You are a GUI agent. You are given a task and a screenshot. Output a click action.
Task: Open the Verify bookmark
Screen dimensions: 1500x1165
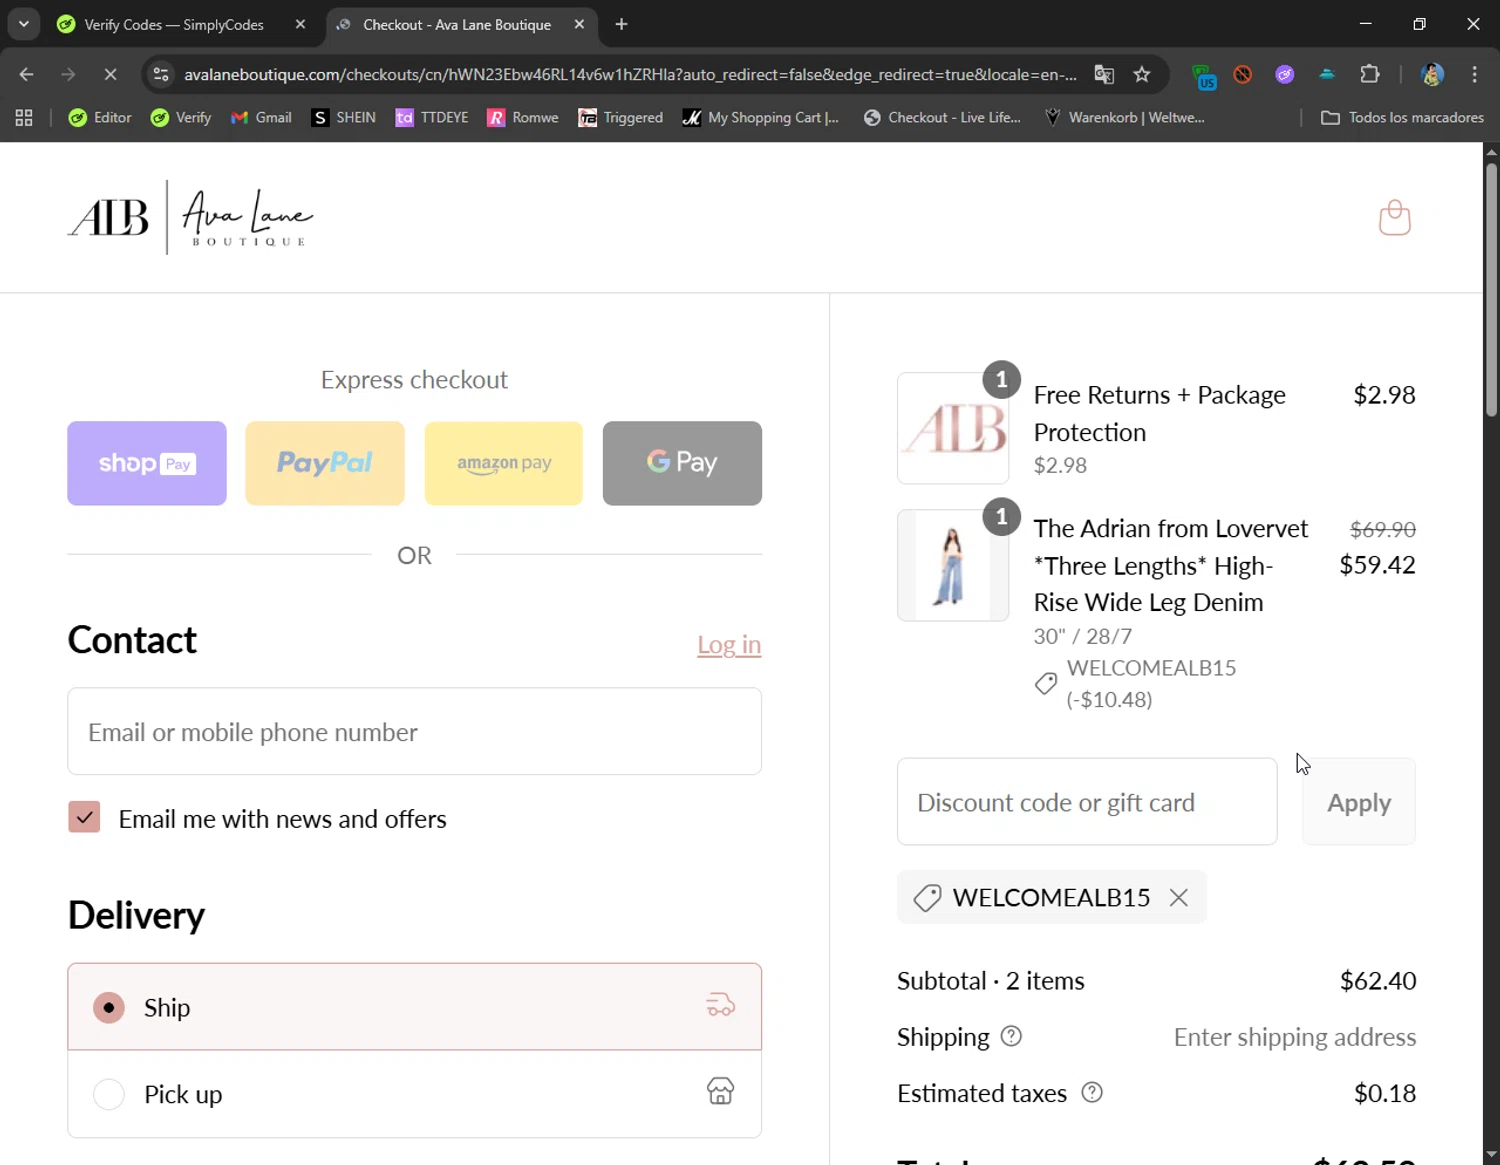click(x=181, y=118)
